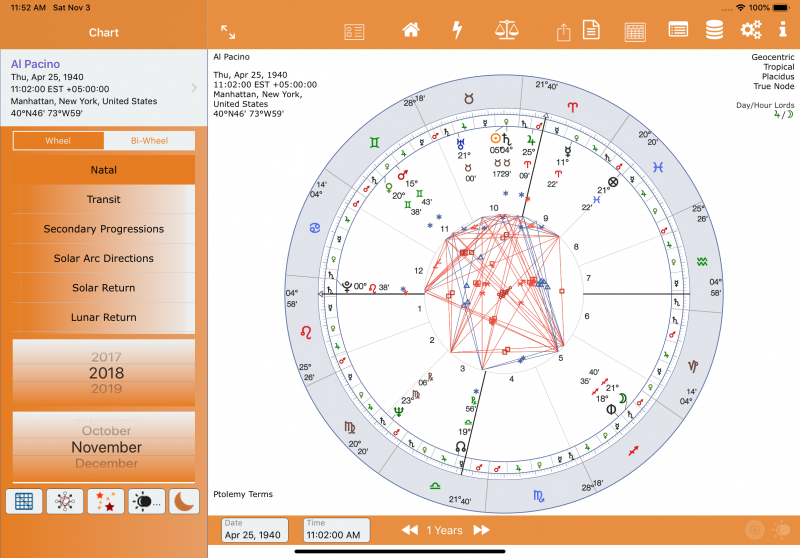
Task: Select 2019 in the year picker
Action: tap(105, 387)
